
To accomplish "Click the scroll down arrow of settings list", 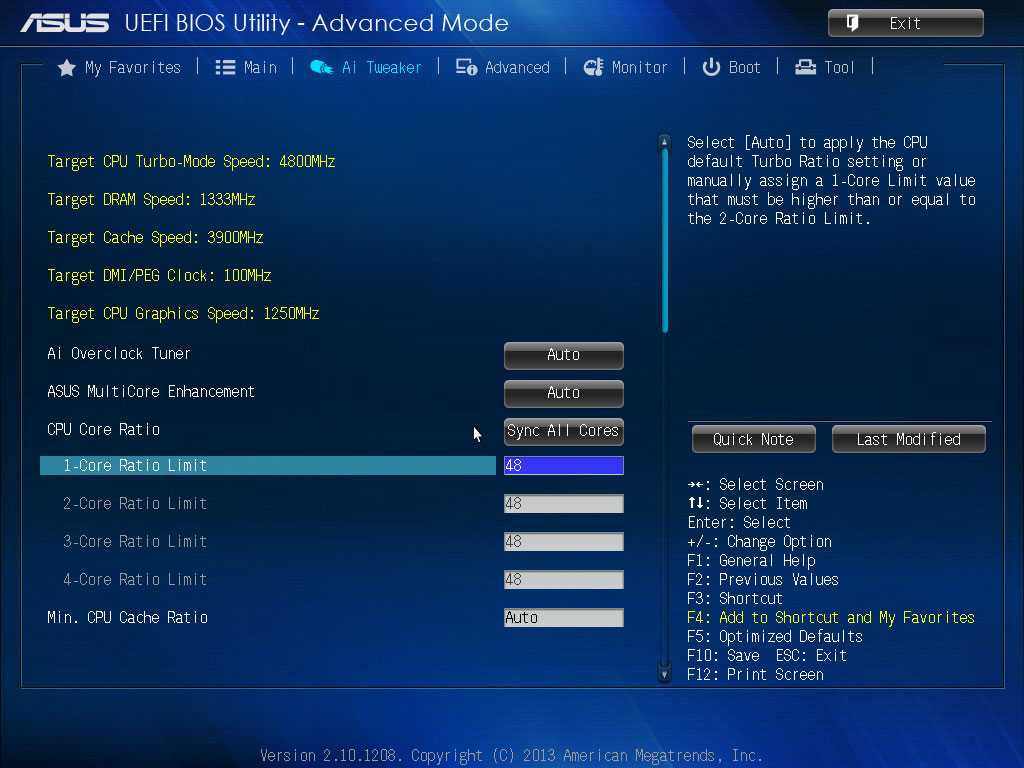I will point(665,674).
